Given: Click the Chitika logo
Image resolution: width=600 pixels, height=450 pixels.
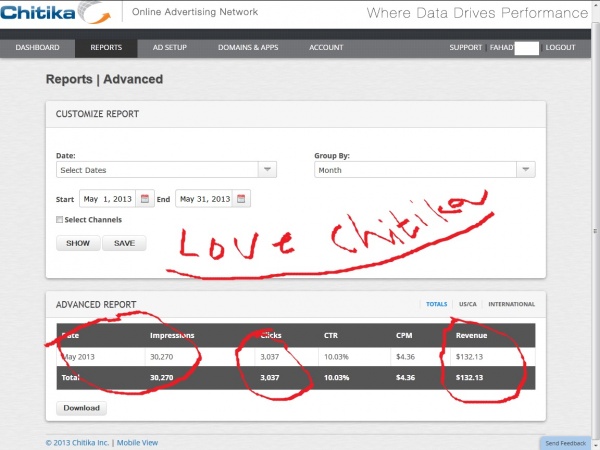Looking at the screenshot, I should point(56,13).
